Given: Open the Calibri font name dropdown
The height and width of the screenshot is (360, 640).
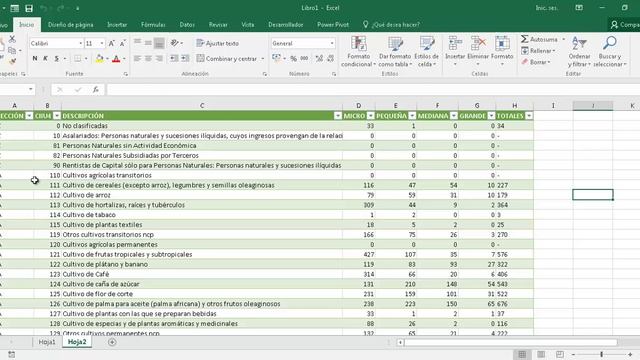Looking at the screenshot, I should (x=80, y=43).
